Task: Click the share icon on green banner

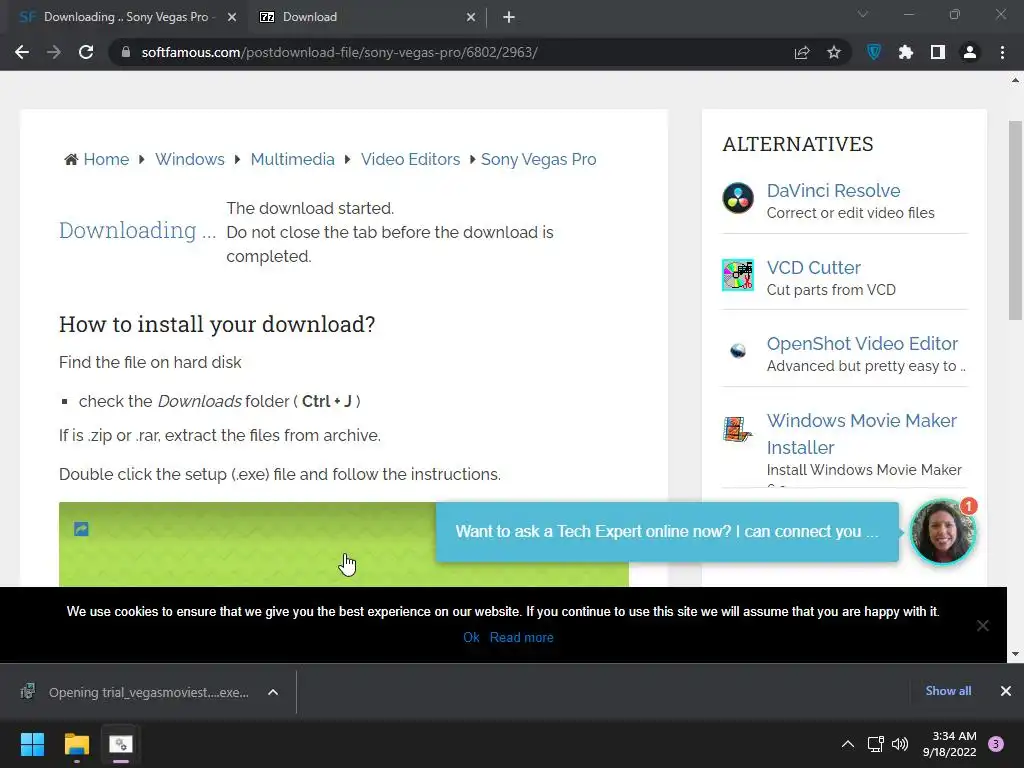Action: (81, 529)
